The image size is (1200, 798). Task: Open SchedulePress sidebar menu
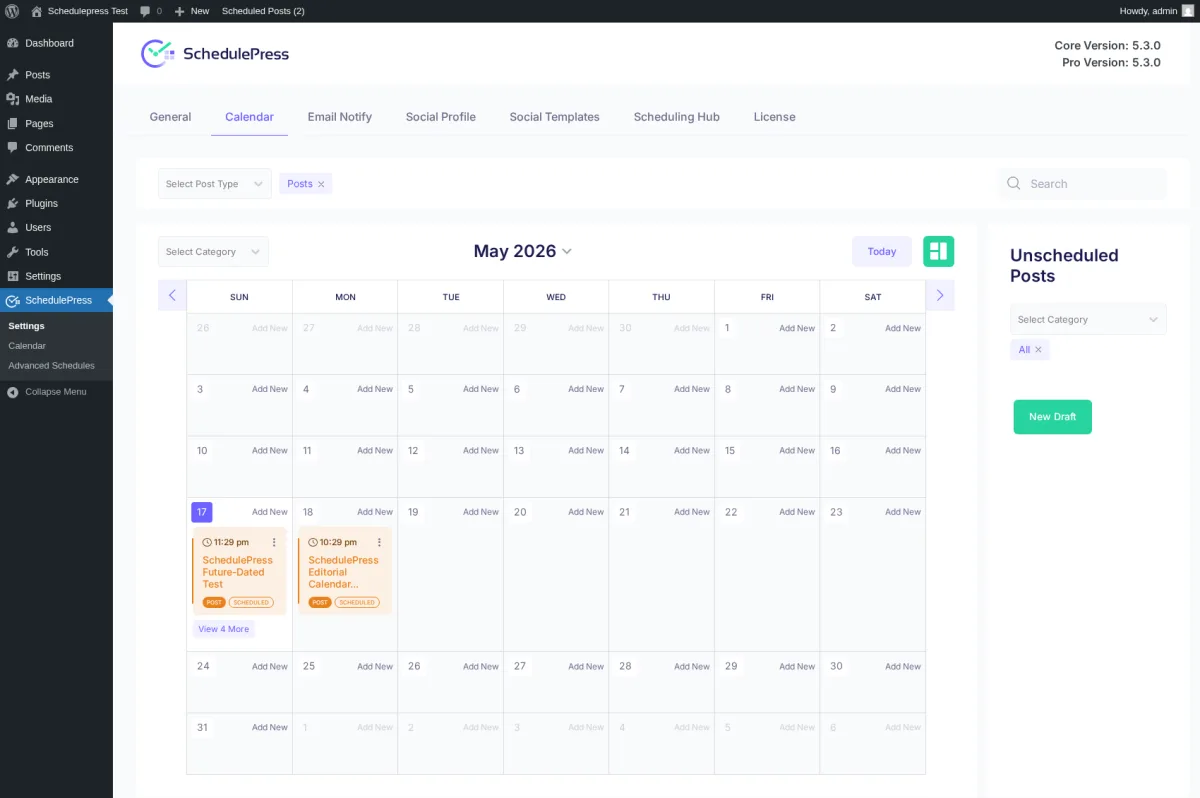56,300
